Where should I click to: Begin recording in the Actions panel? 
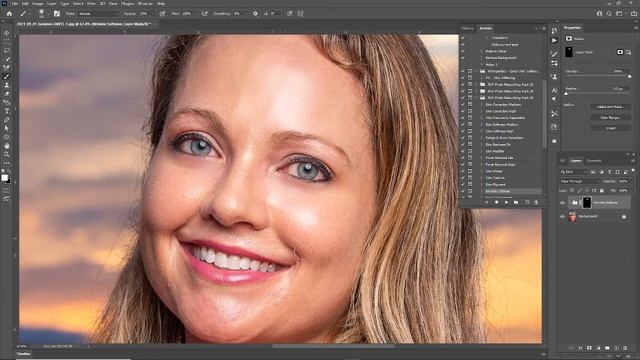(x=496, y=202)
